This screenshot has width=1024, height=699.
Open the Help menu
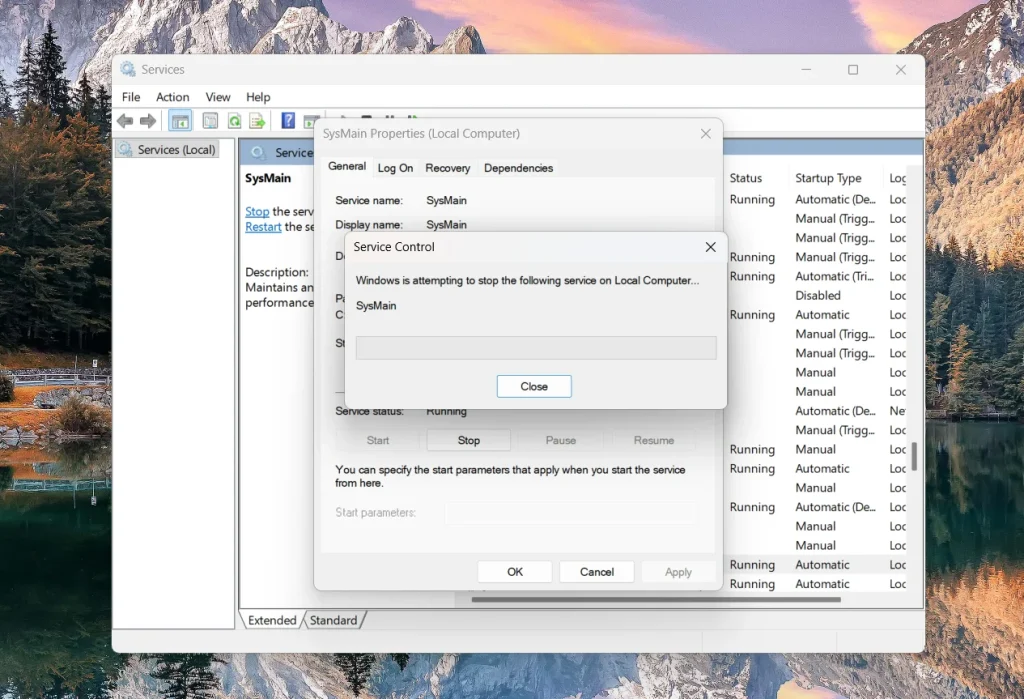(x=258, y=97)
